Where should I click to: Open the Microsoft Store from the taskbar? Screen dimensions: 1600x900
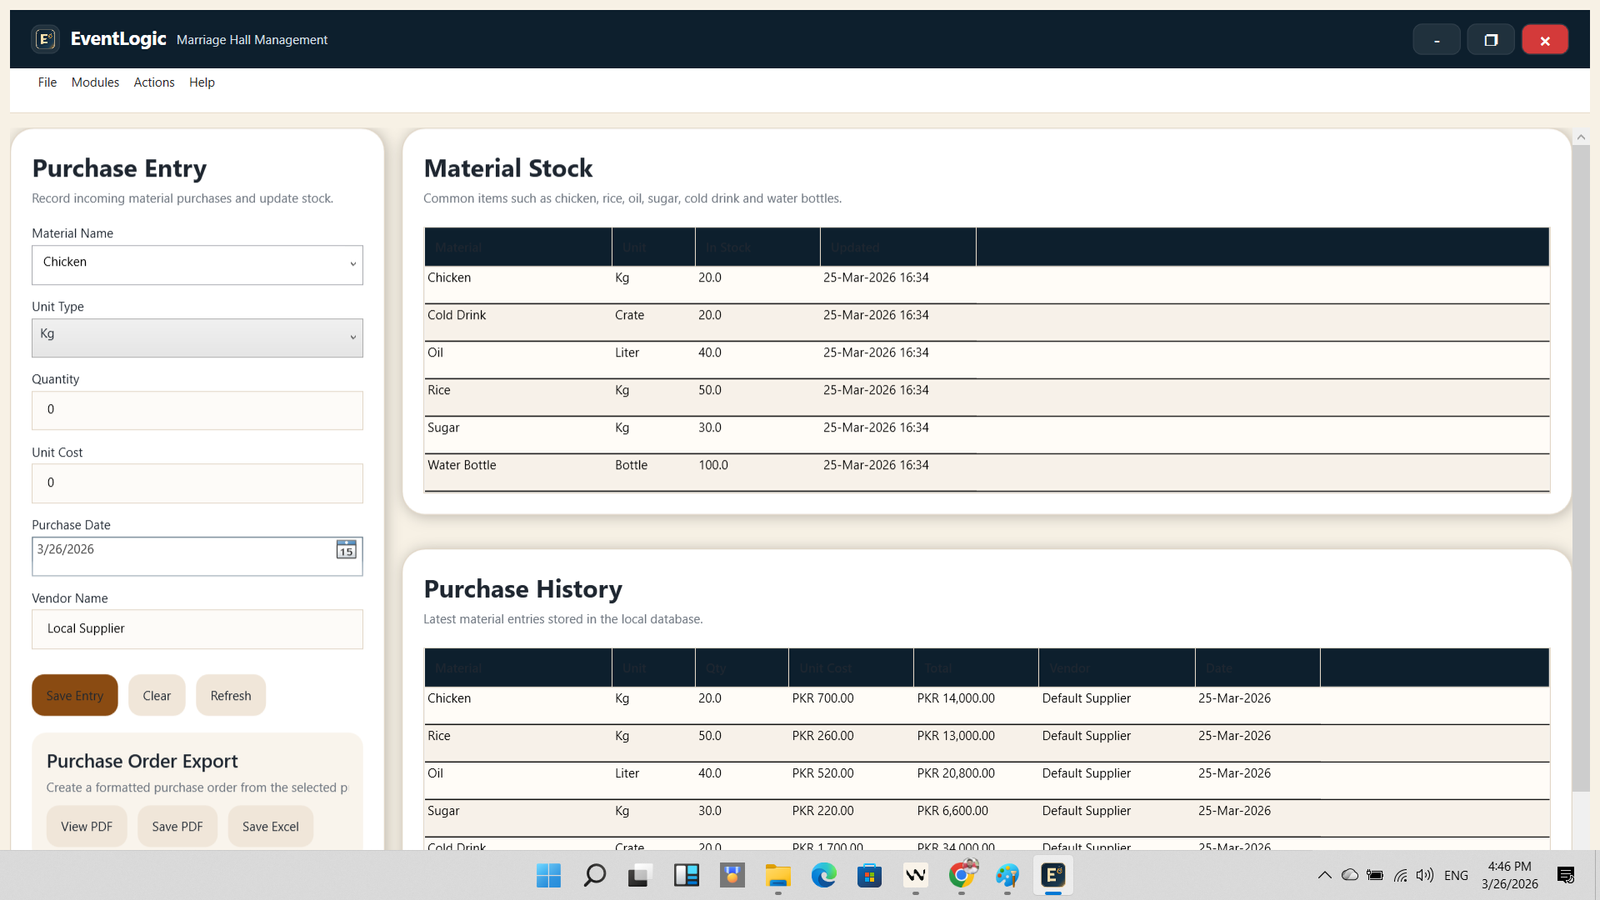(869, 875)
